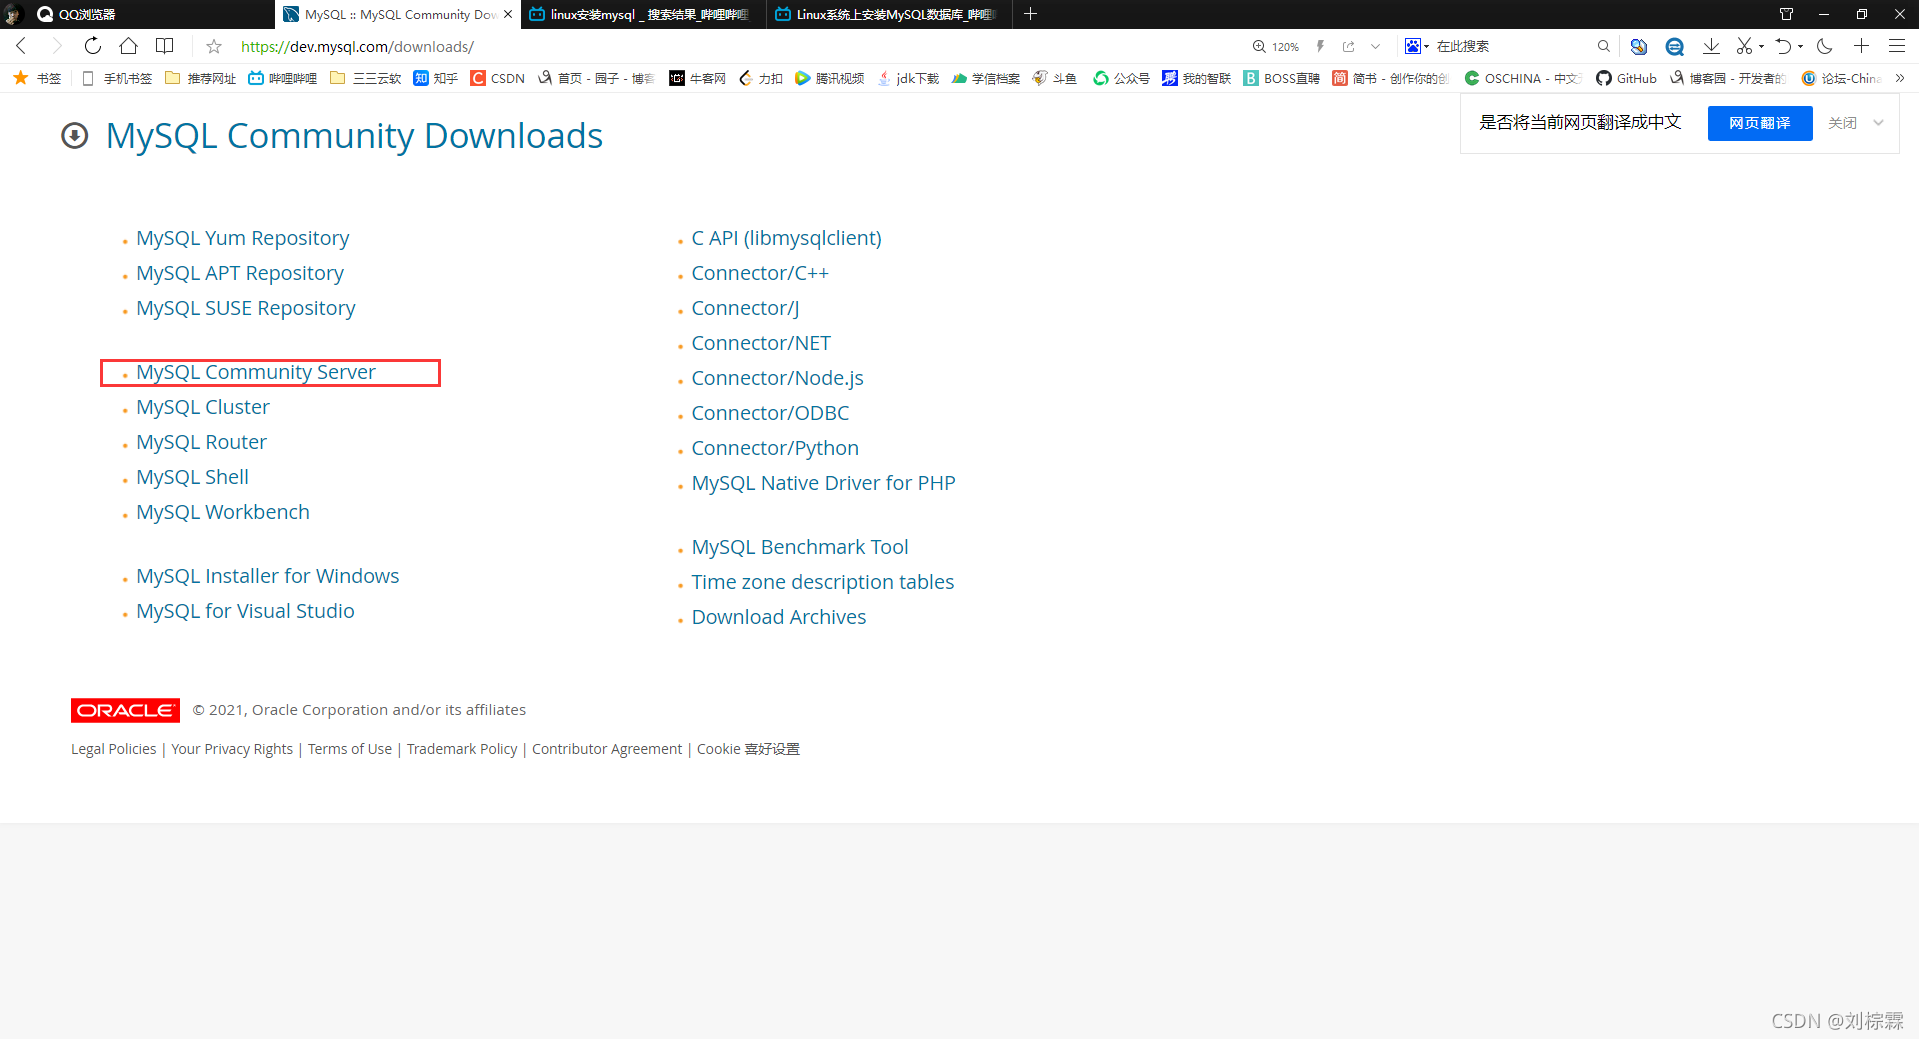
Task: Open MySQL Yum Repository link
Action: pos(243,238)
